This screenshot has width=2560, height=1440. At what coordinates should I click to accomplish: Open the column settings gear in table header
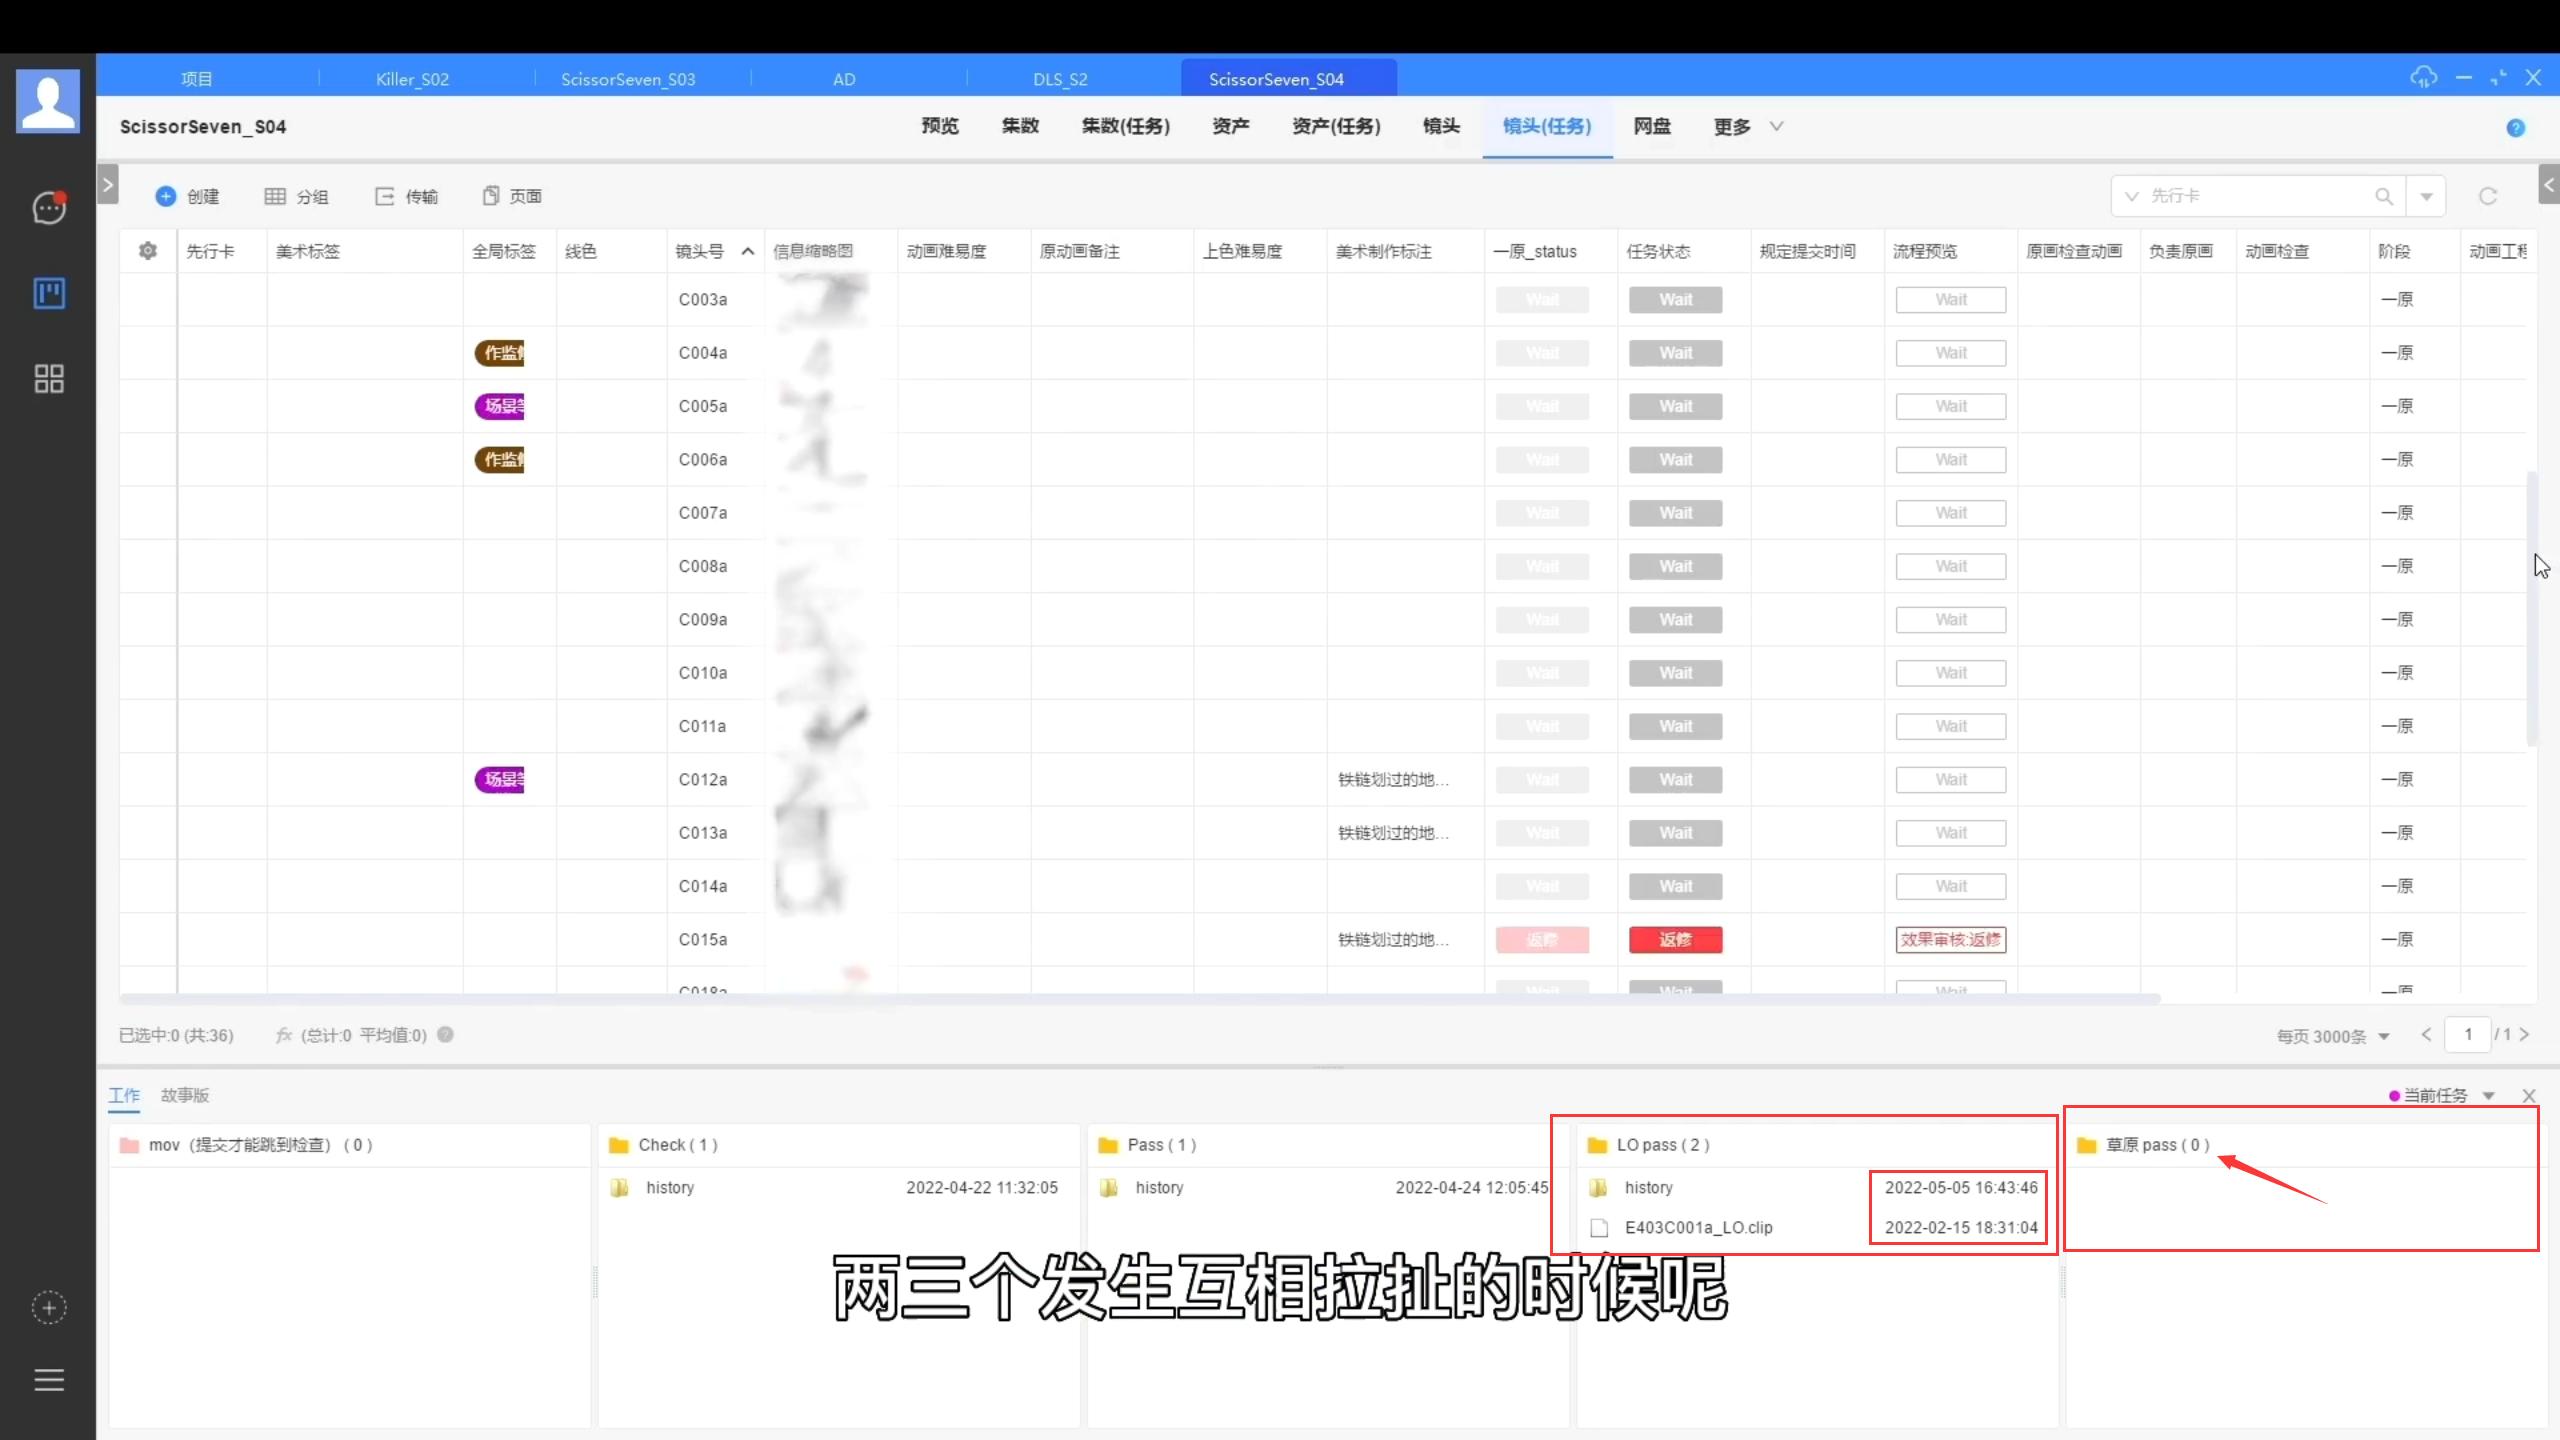[x=147, y=251]
